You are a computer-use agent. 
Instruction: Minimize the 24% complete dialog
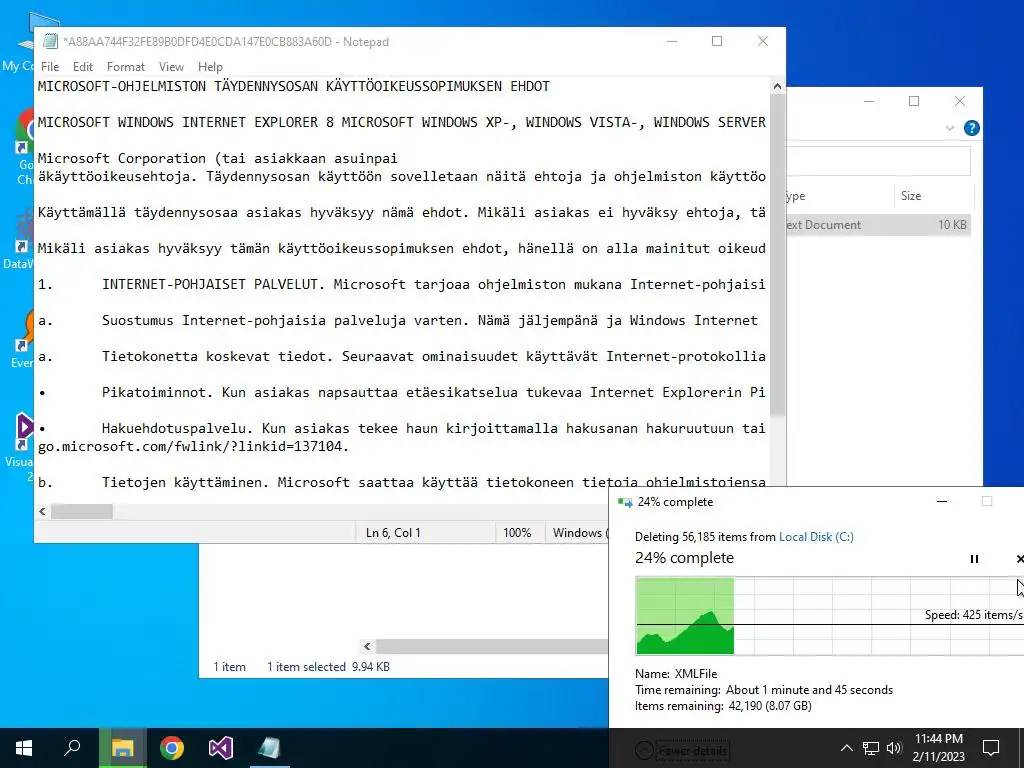942,502
